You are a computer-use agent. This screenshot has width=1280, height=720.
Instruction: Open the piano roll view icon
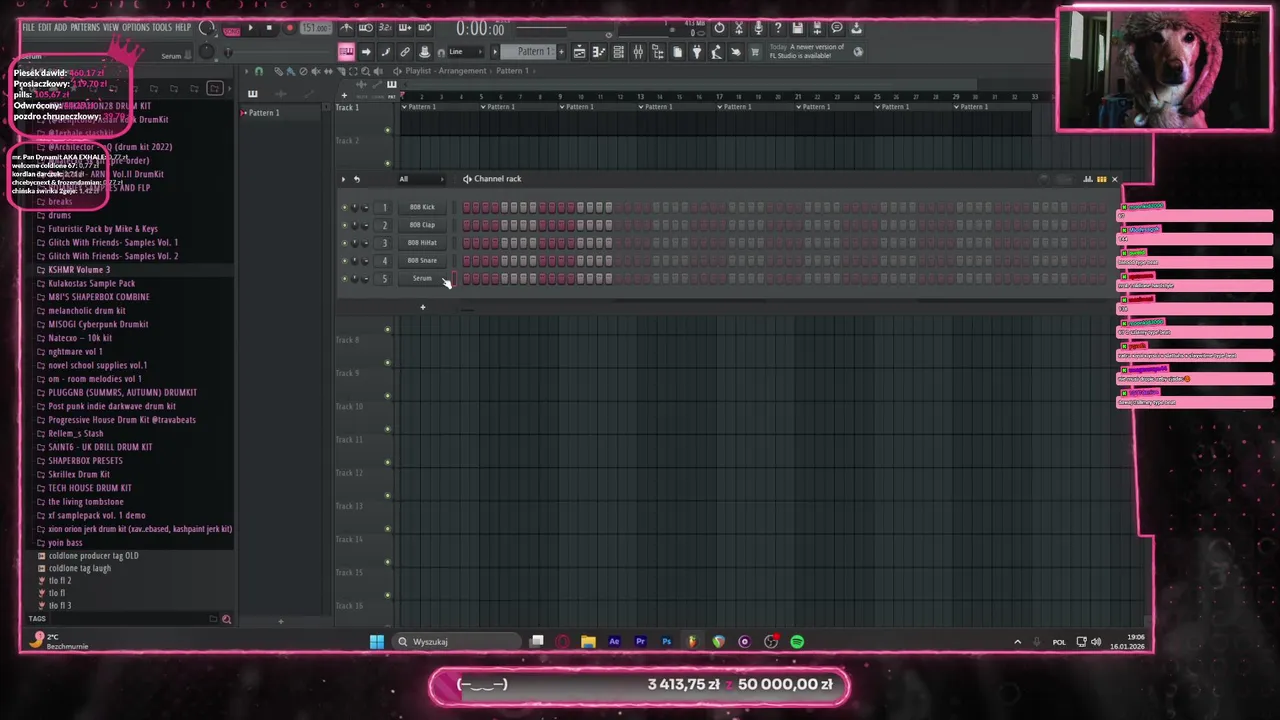598,52
